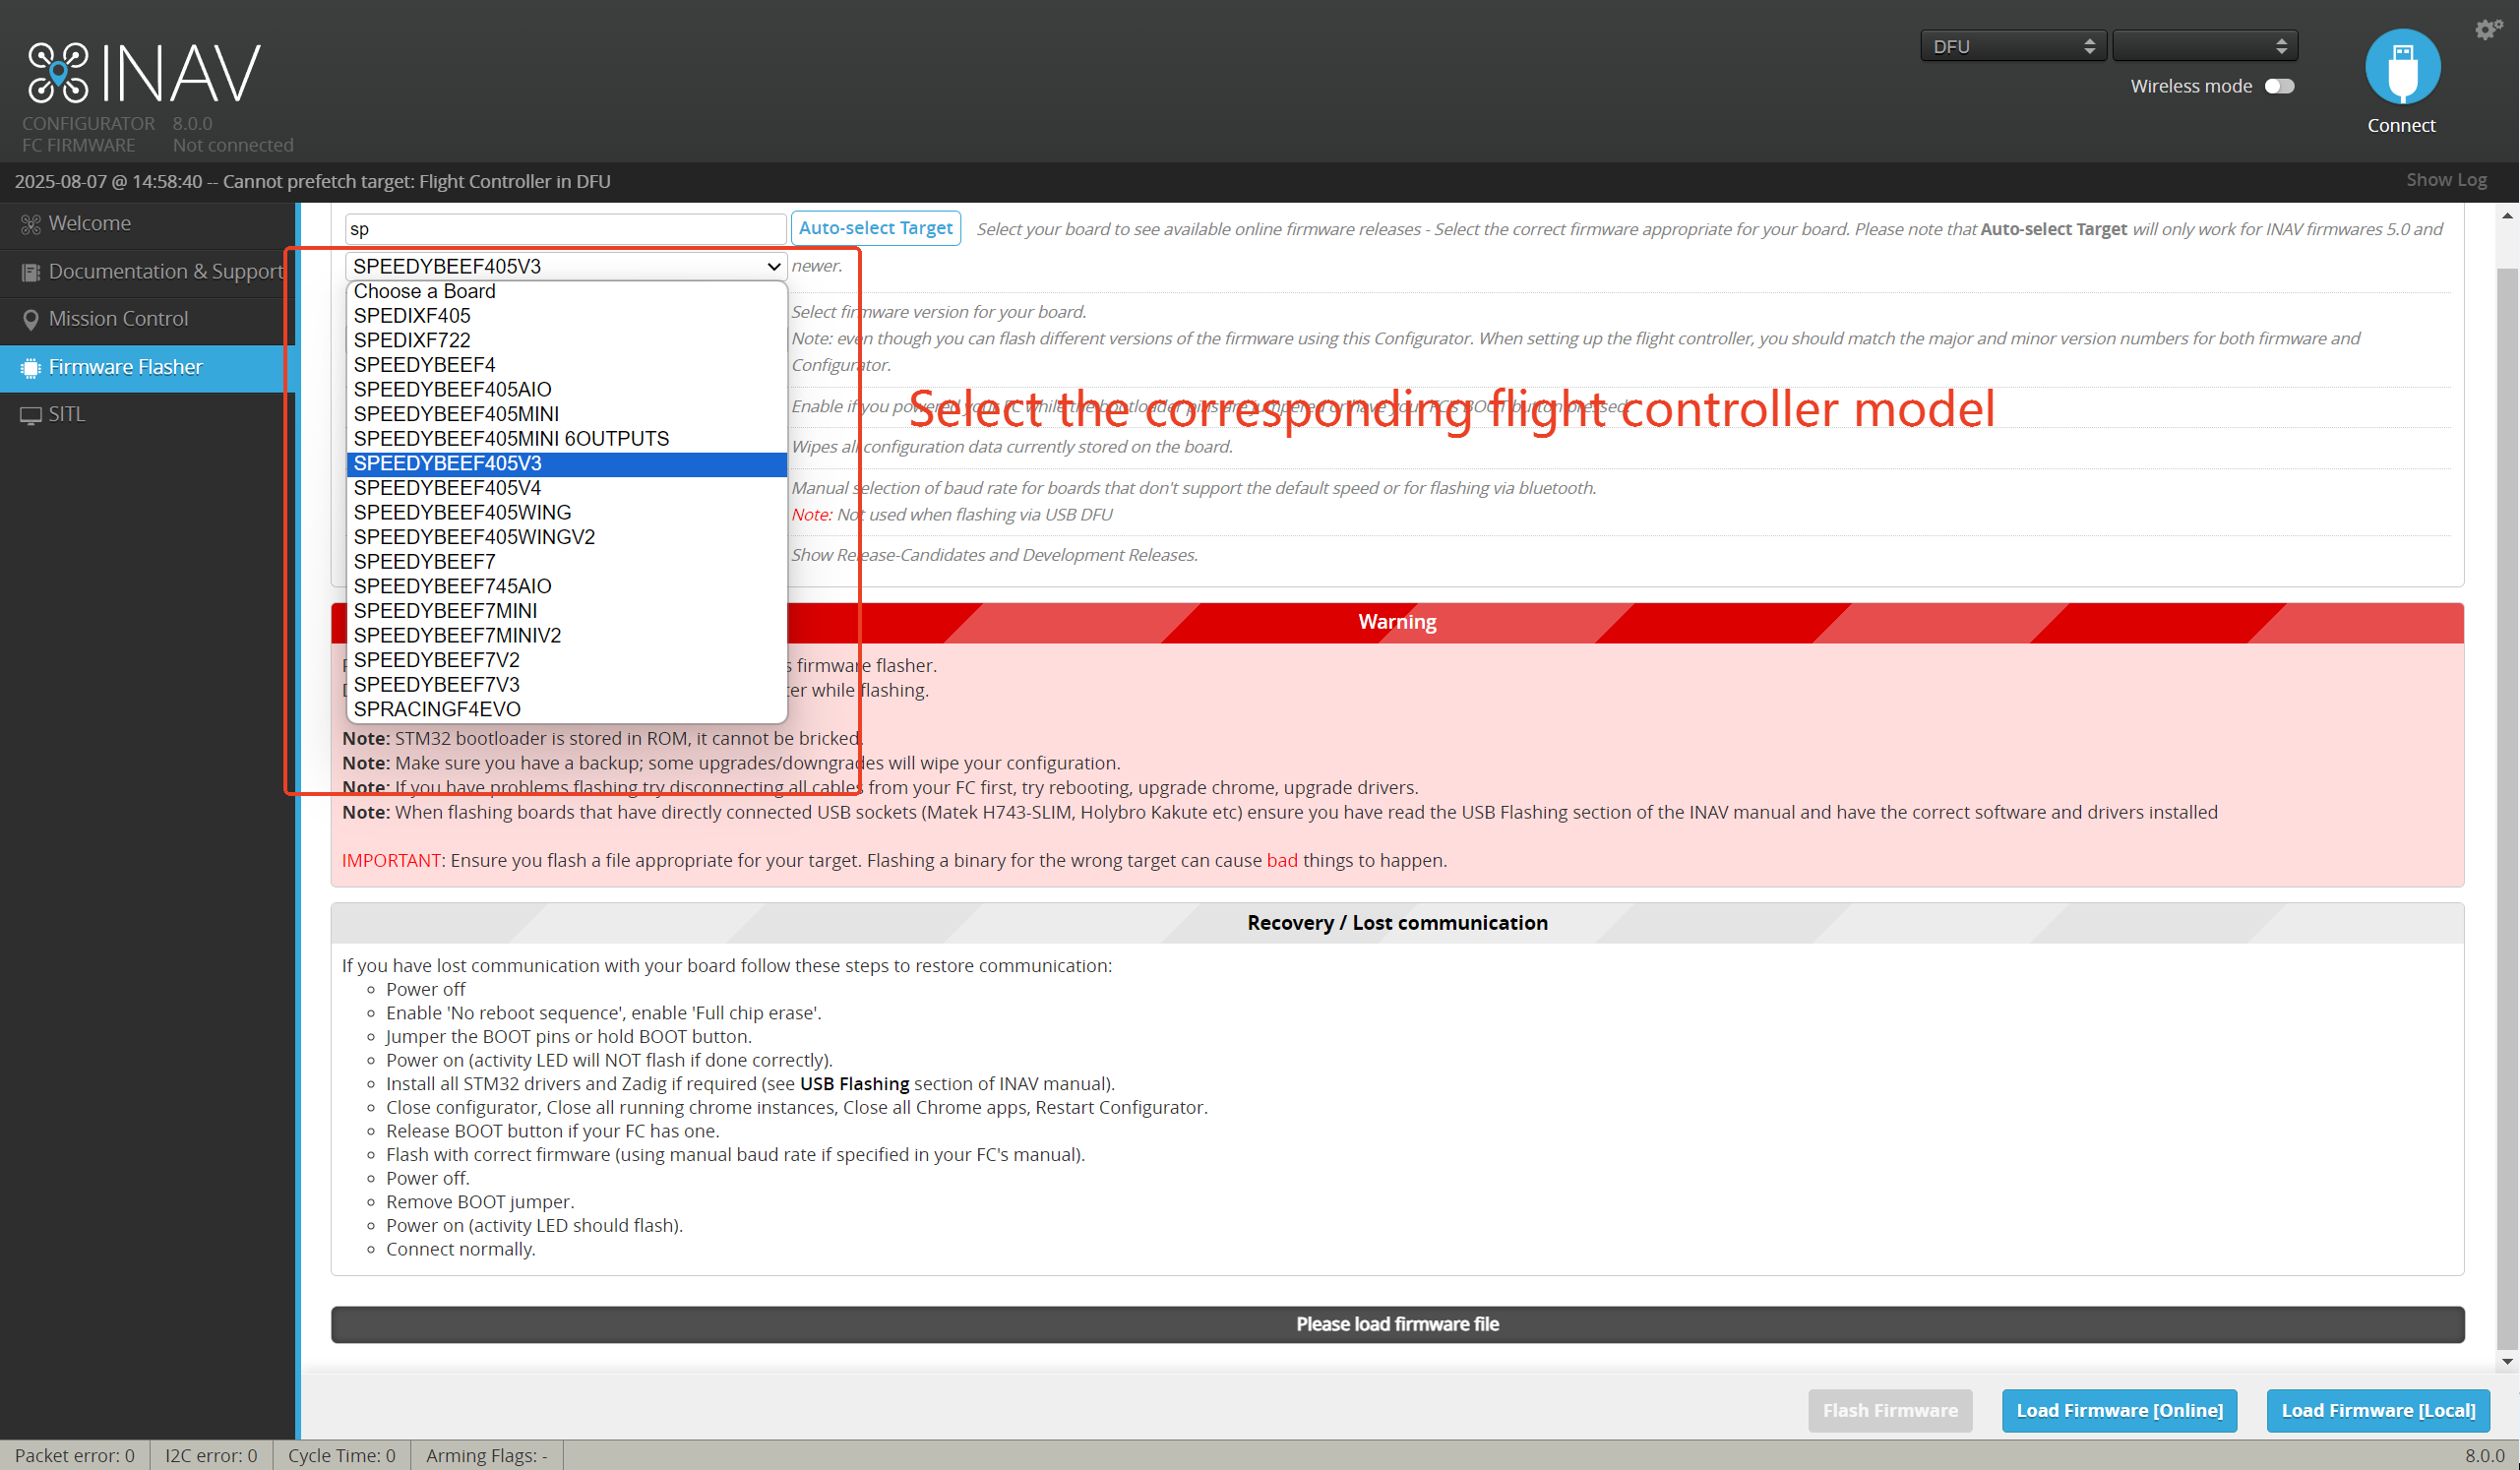The image size is (2520, 1470).
Task: Toggle Wireless mode switch
Action: [2279, 87]
